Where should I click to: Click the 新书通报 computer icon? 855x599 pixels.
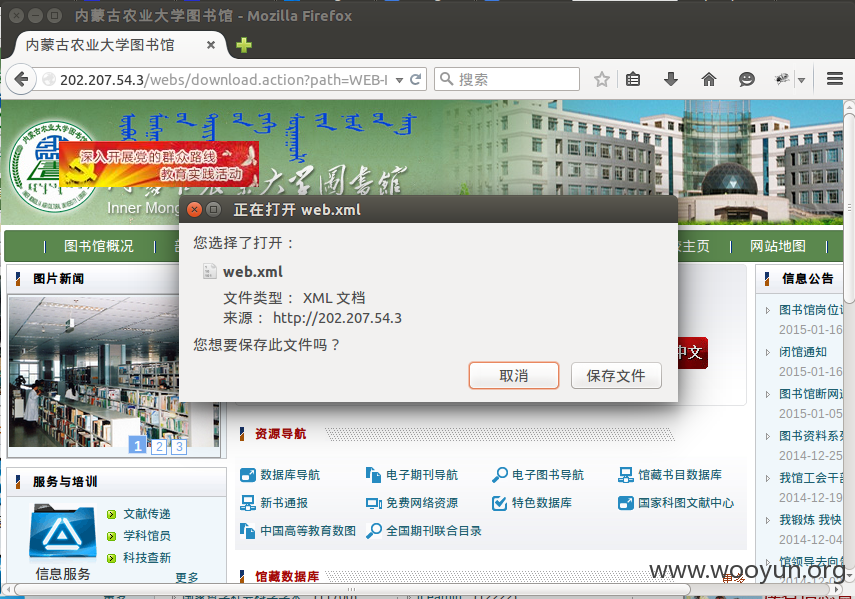click(x=248, y=503)
